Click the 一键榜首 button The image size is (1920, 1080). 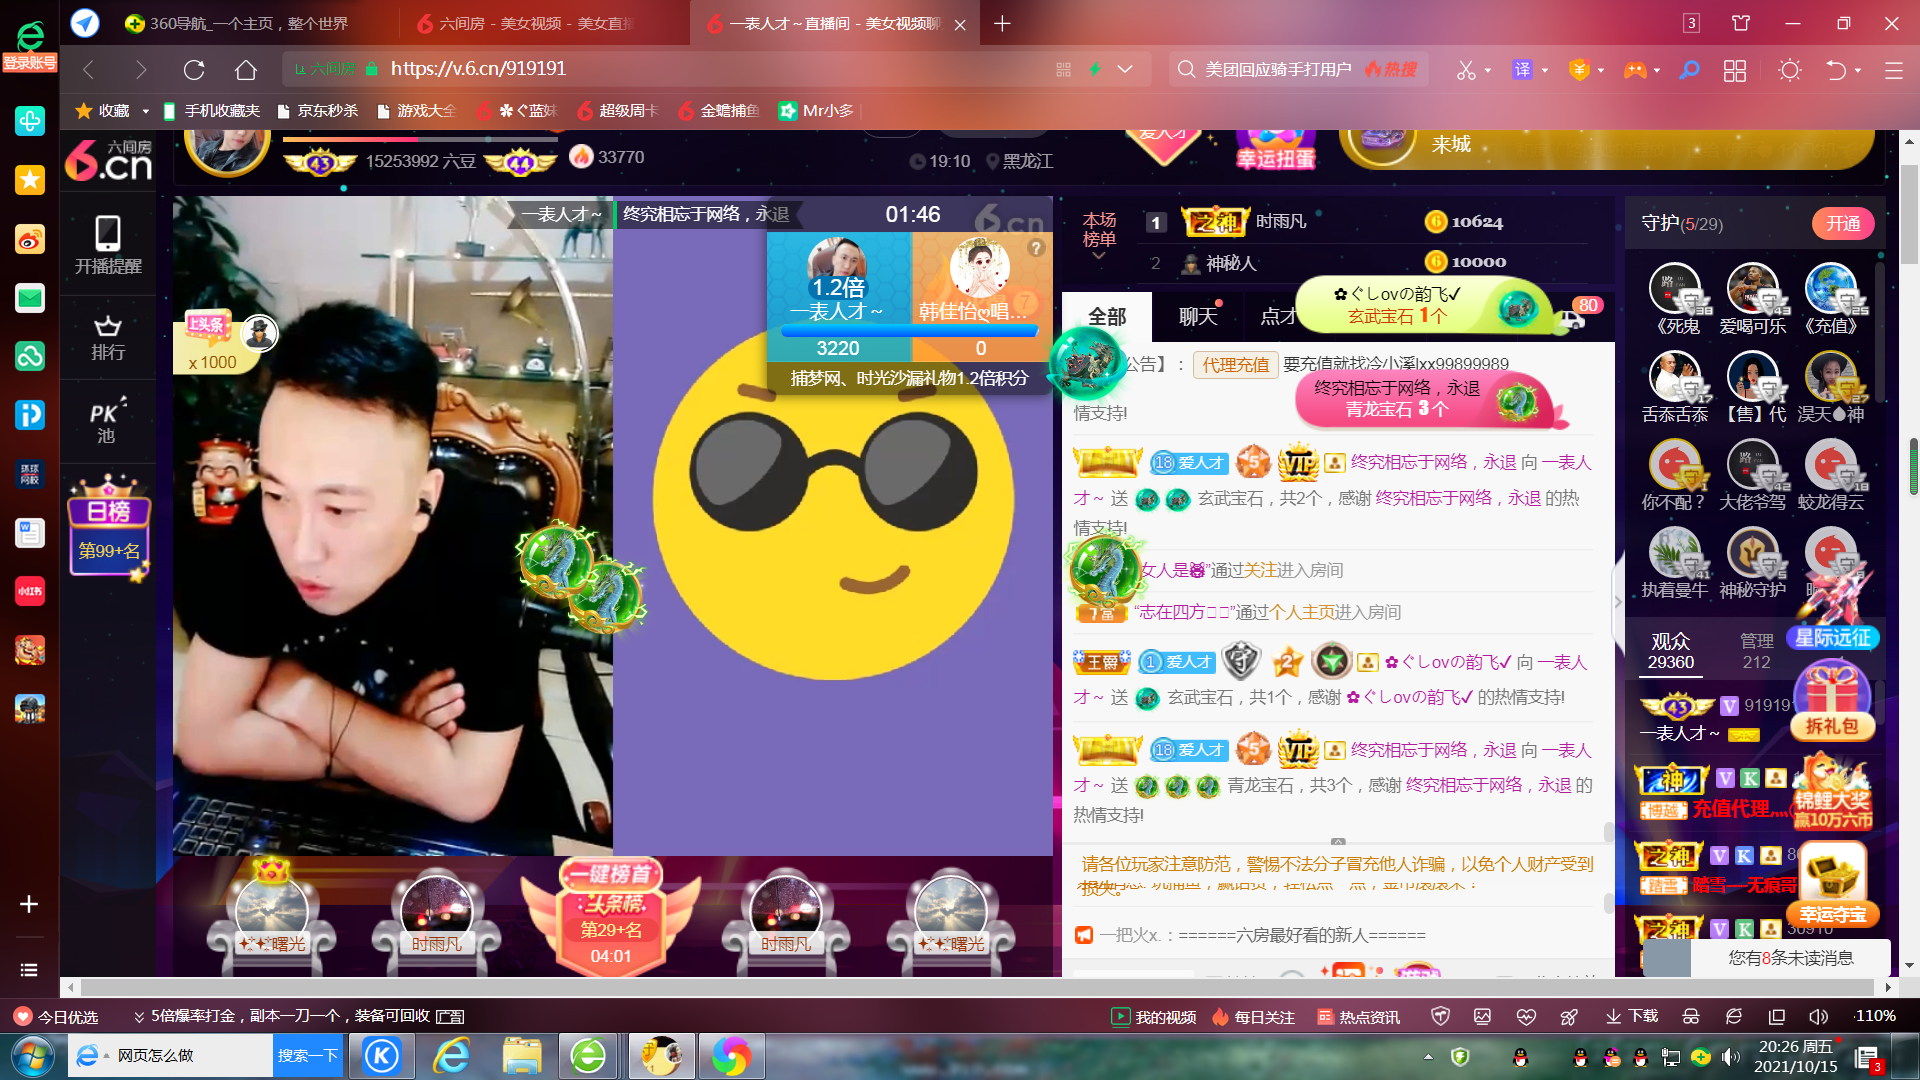point(610,874)
